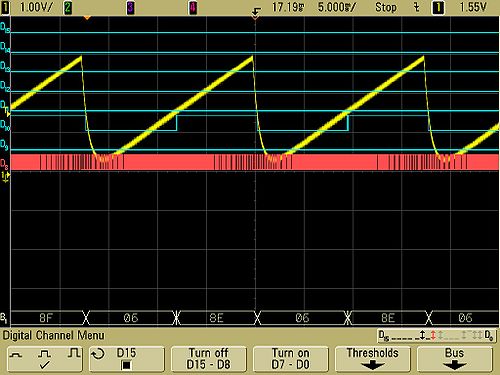Select channel 1 indicator in top bar
Viewport: 500px width, 375px height.
pos(5,7)
